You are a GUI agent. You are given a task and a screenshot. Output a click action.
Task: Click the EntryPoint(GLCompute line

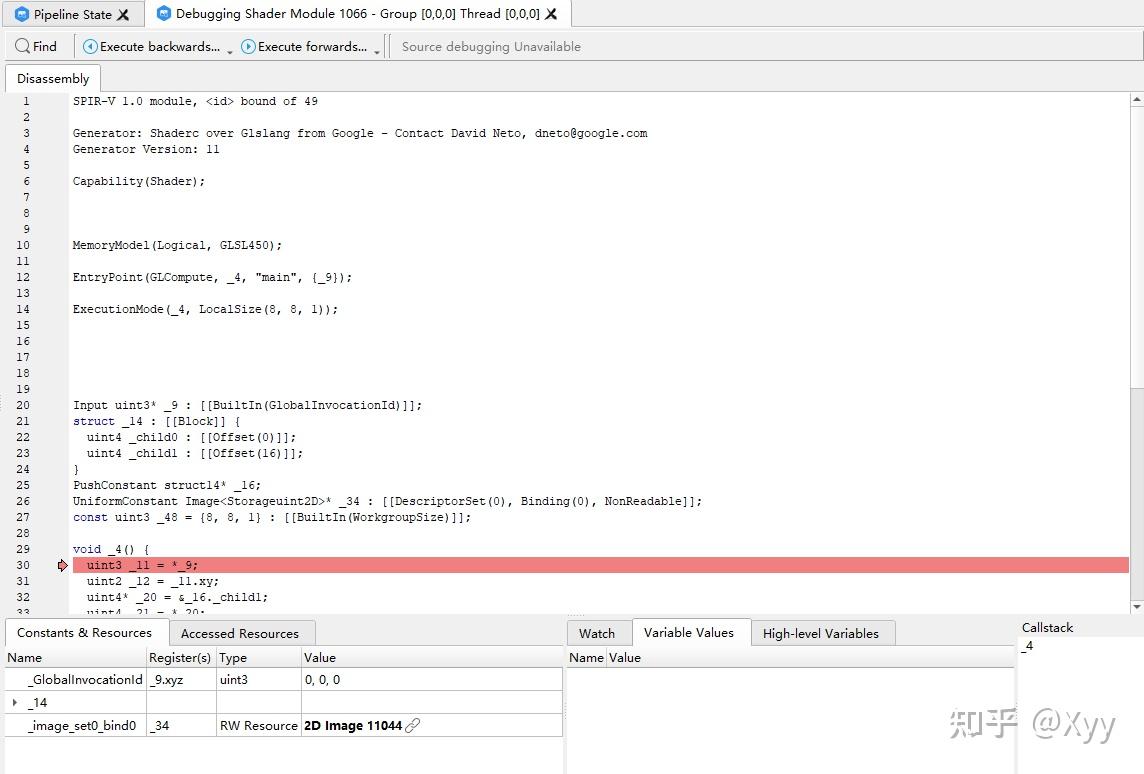click(212, 277)
